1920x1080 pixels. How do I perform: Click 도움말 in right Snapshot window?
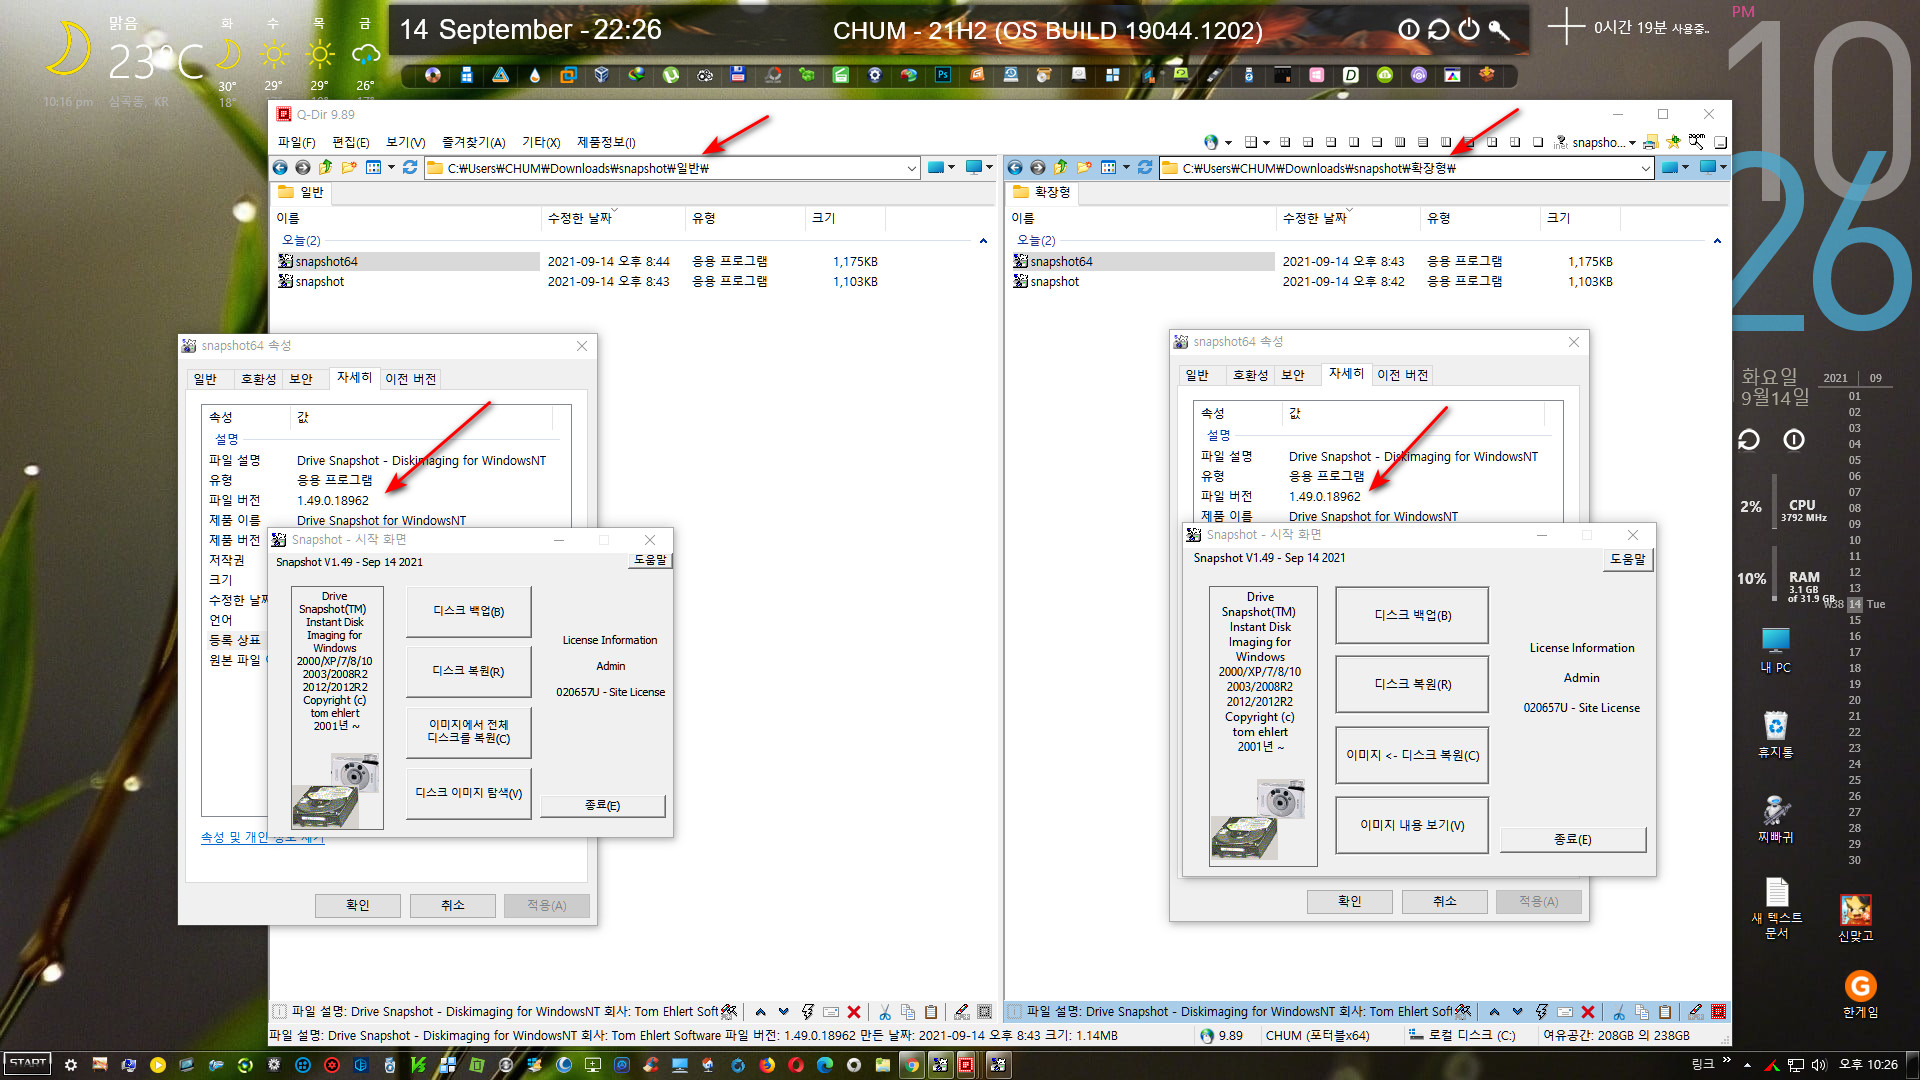[x=1627, y=559]
